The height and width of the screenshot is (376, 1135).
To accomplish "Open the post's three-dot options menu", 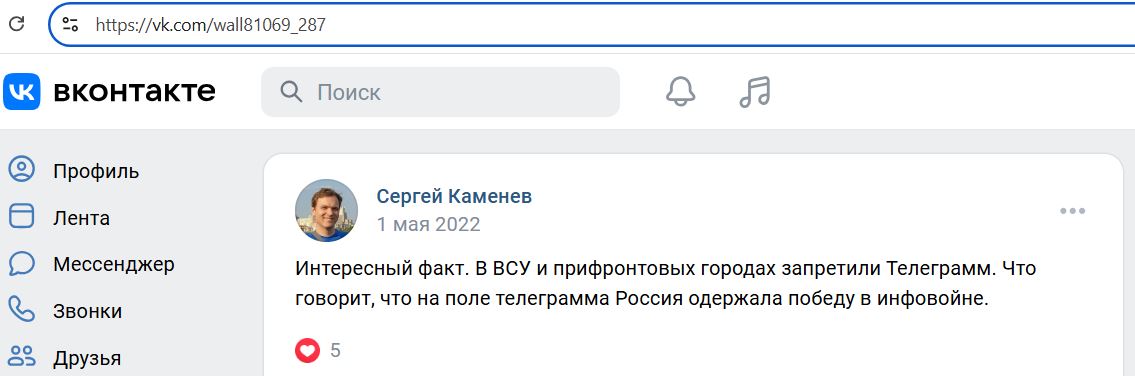I will [1072, 211].
